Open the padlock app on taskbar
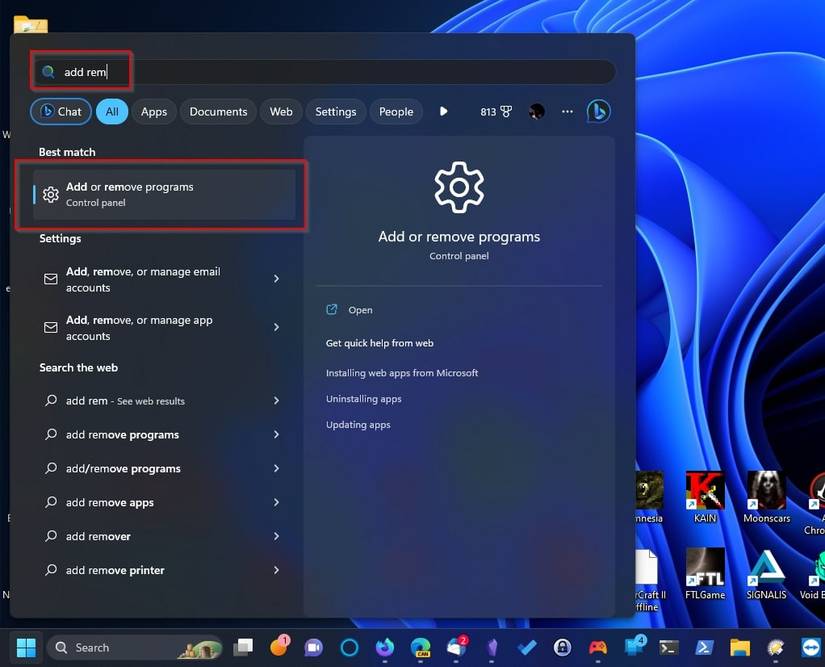Screen dimensions: 825x667 (x=562, y=648)
